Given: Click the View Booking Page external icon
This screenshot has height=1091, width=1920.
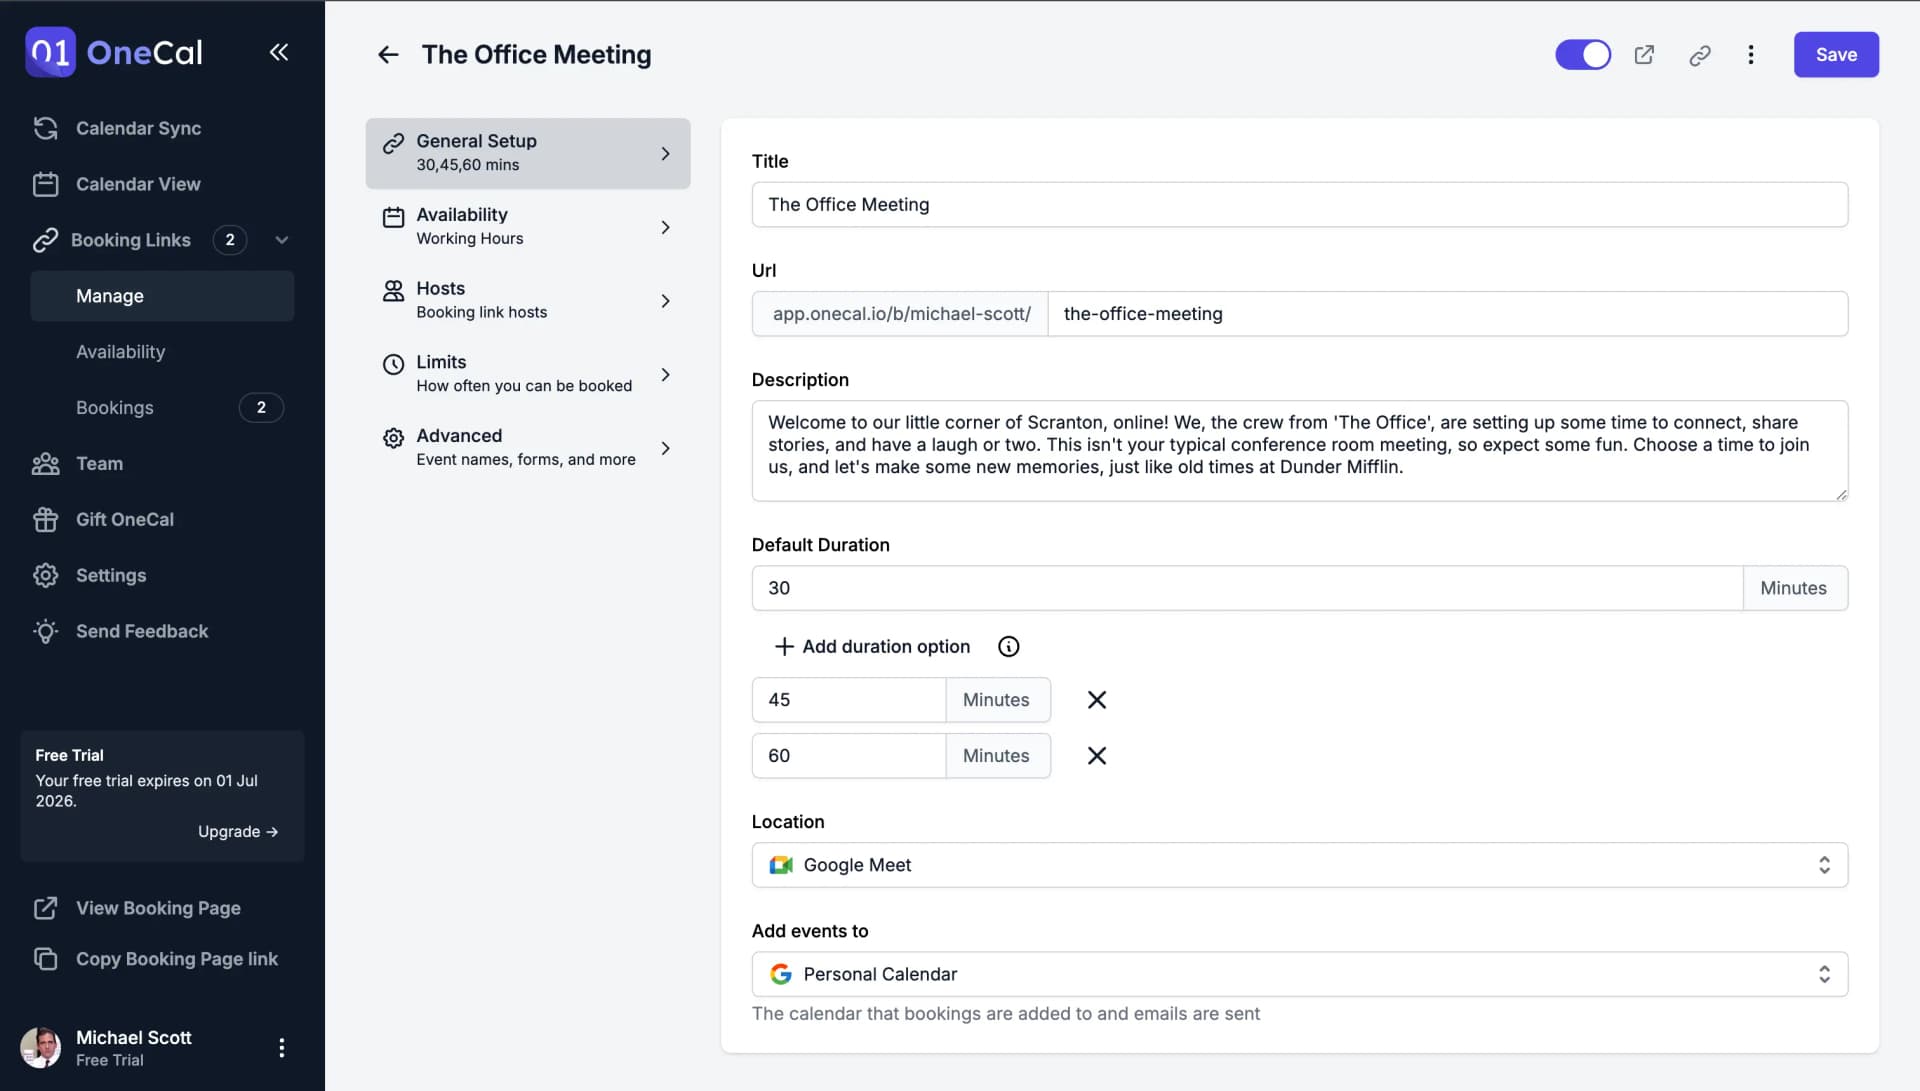Looking at the screenshot, I should 45,908.
